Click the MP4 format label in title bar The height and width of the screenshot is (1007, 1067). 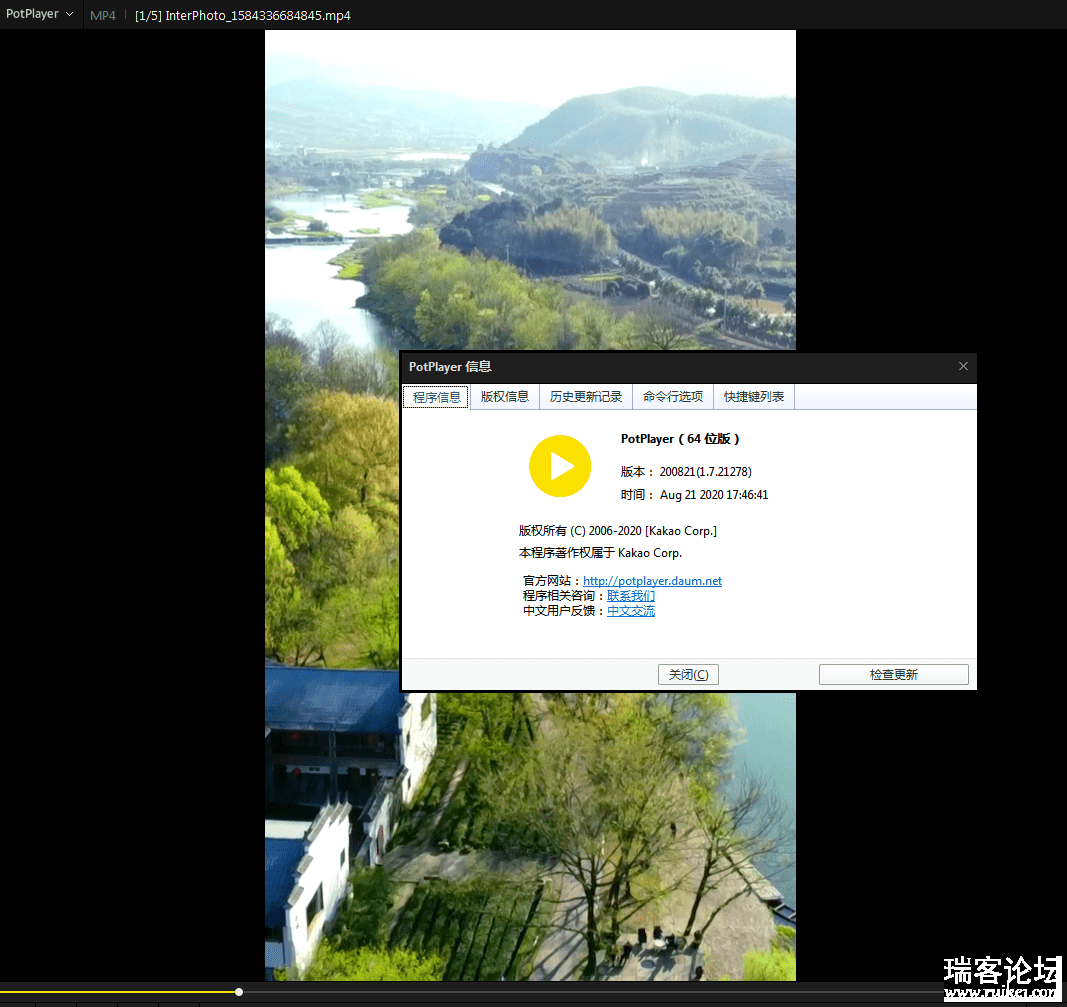[103, 16]
